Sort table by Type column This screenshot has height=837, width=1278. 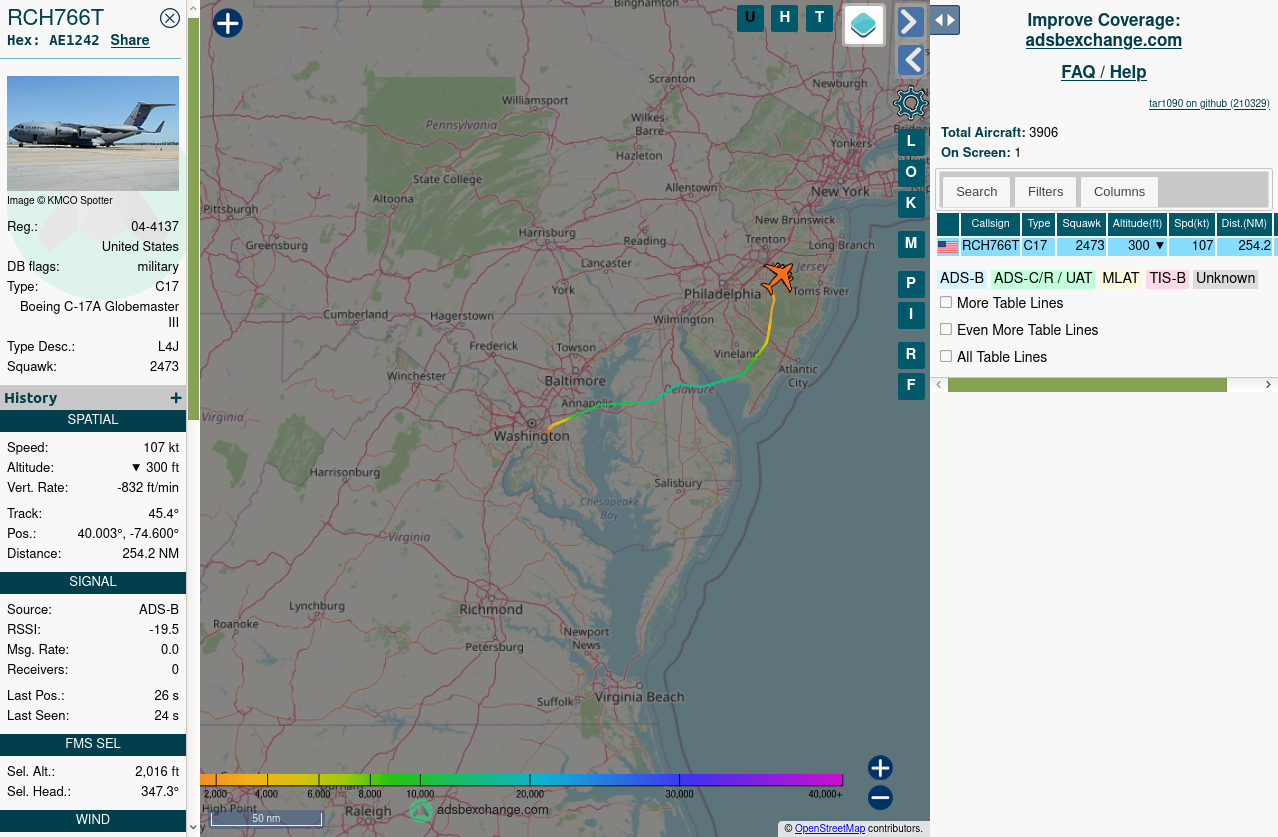pos(1039,224)
